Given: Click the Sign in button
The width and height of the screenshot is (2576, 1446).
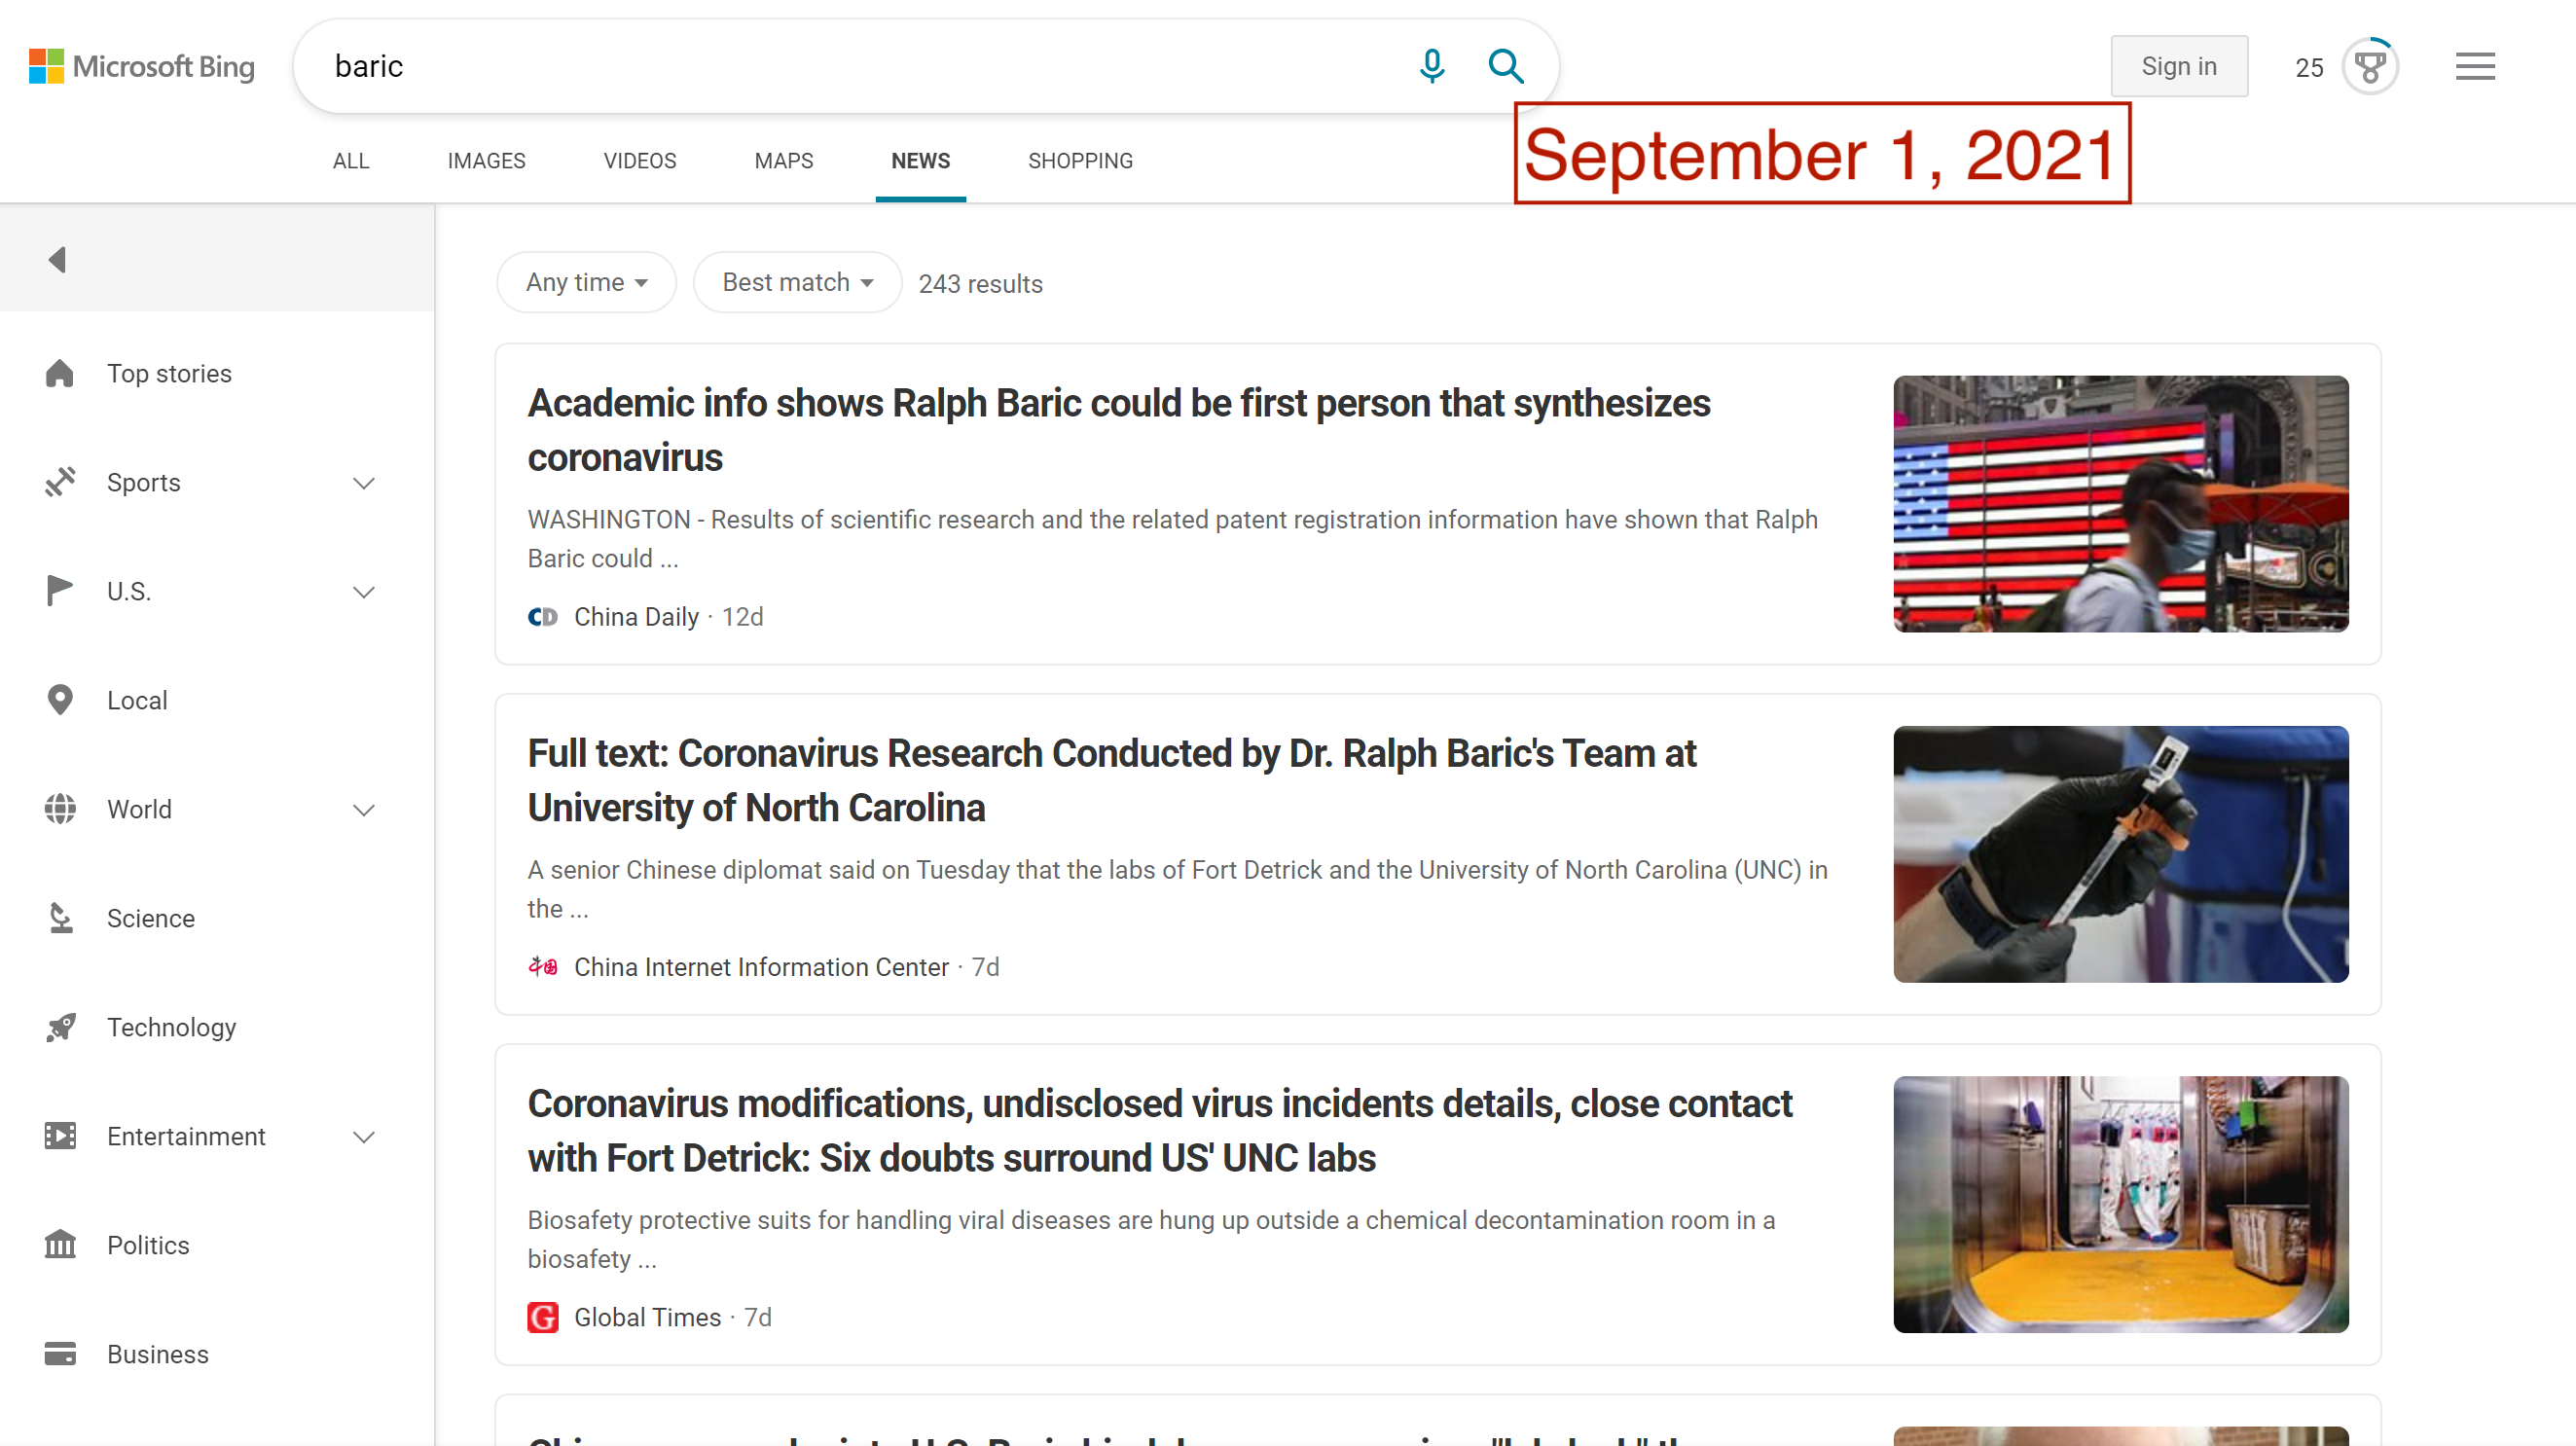Looking at the screenshot, I should 2178,66.
